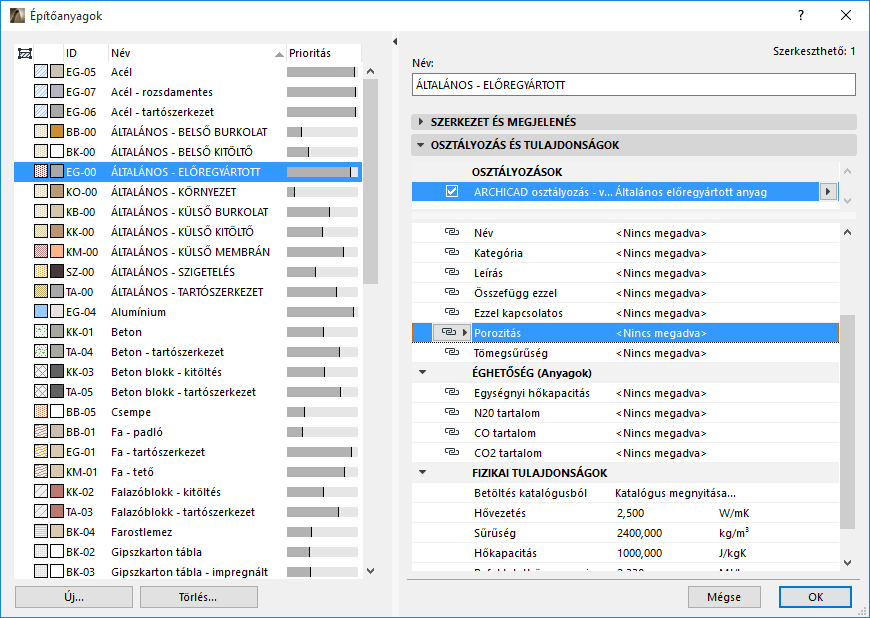Click the link icon beside Összefügg ezzel
Viewport: 870px width, 618px height.
[x=452, y=292]
